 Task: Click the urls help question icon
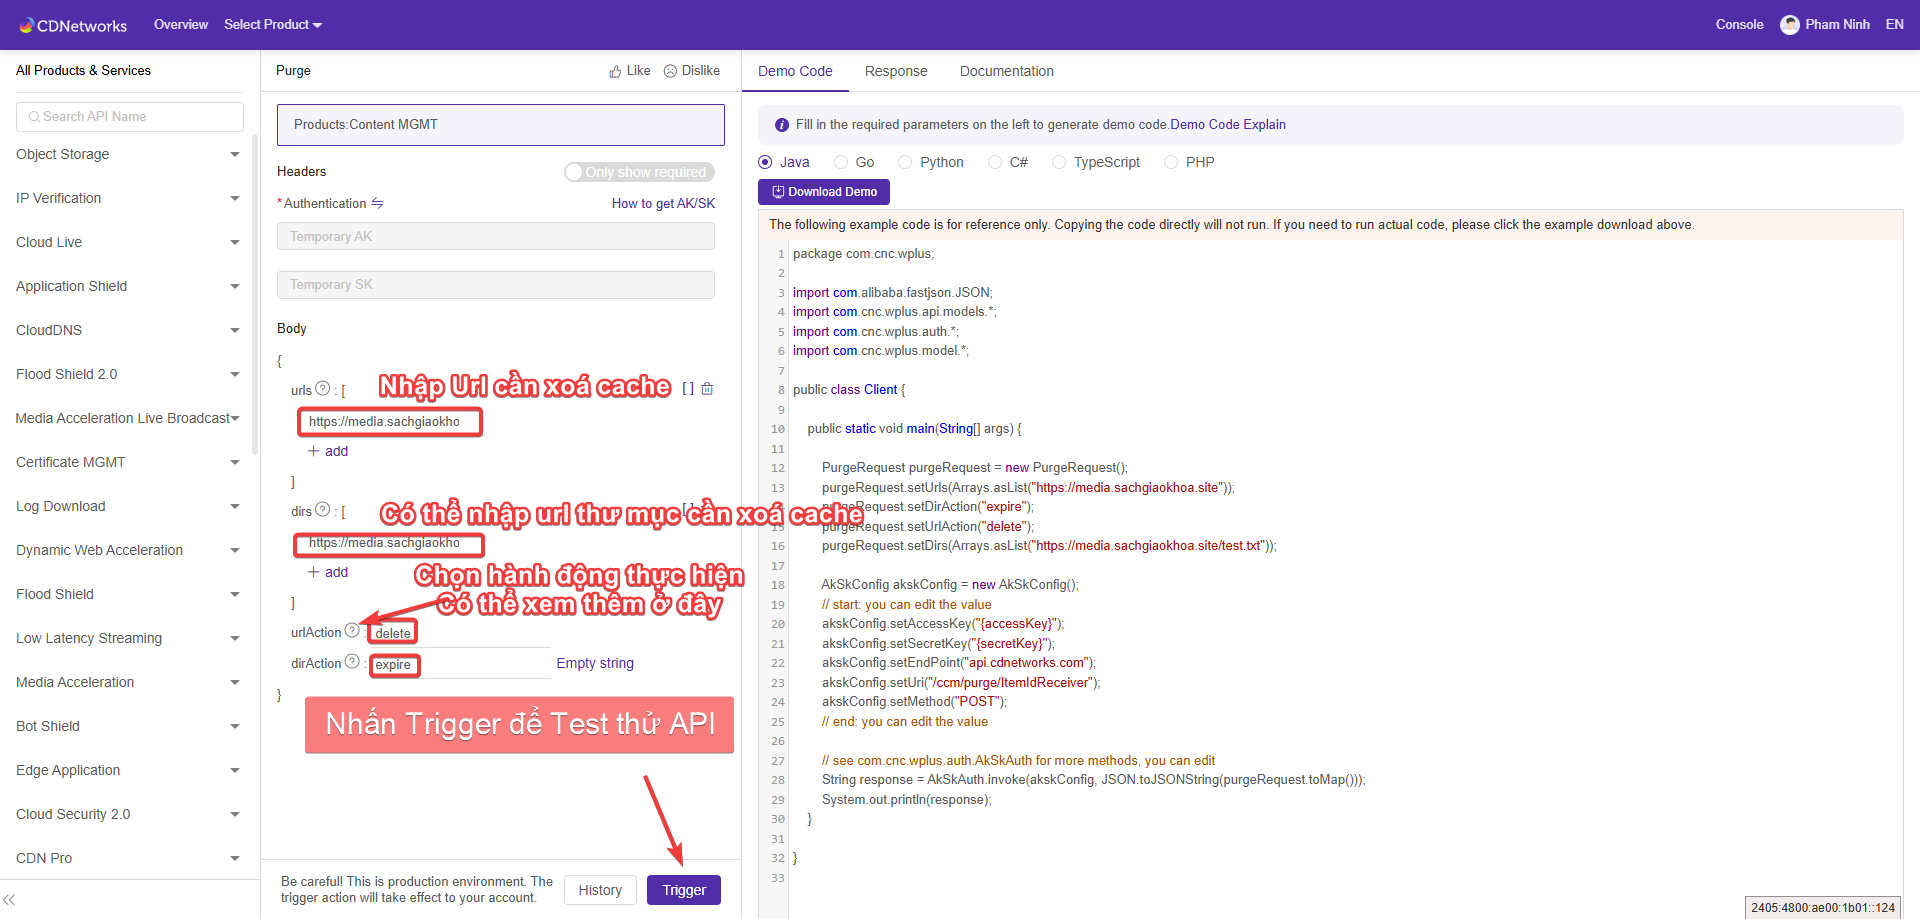322,389
